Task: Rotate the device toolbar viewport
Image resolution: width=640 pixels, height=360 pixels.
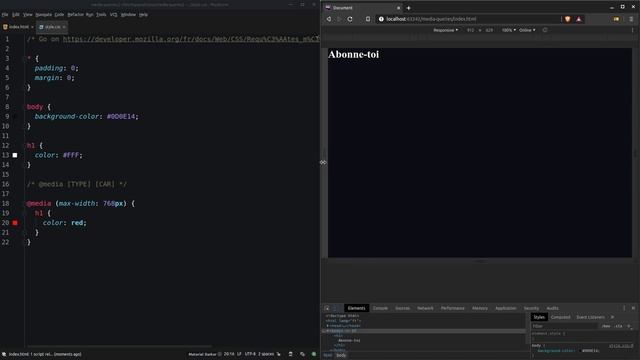Action: coord(545,30)
